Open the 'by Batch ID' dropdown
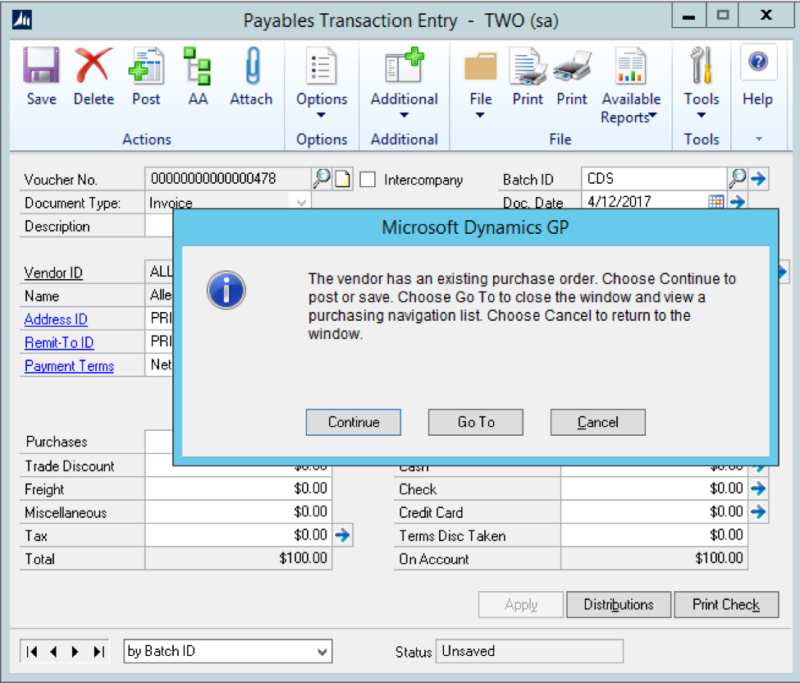Screen dimensions: 800x683 [320, 651]
